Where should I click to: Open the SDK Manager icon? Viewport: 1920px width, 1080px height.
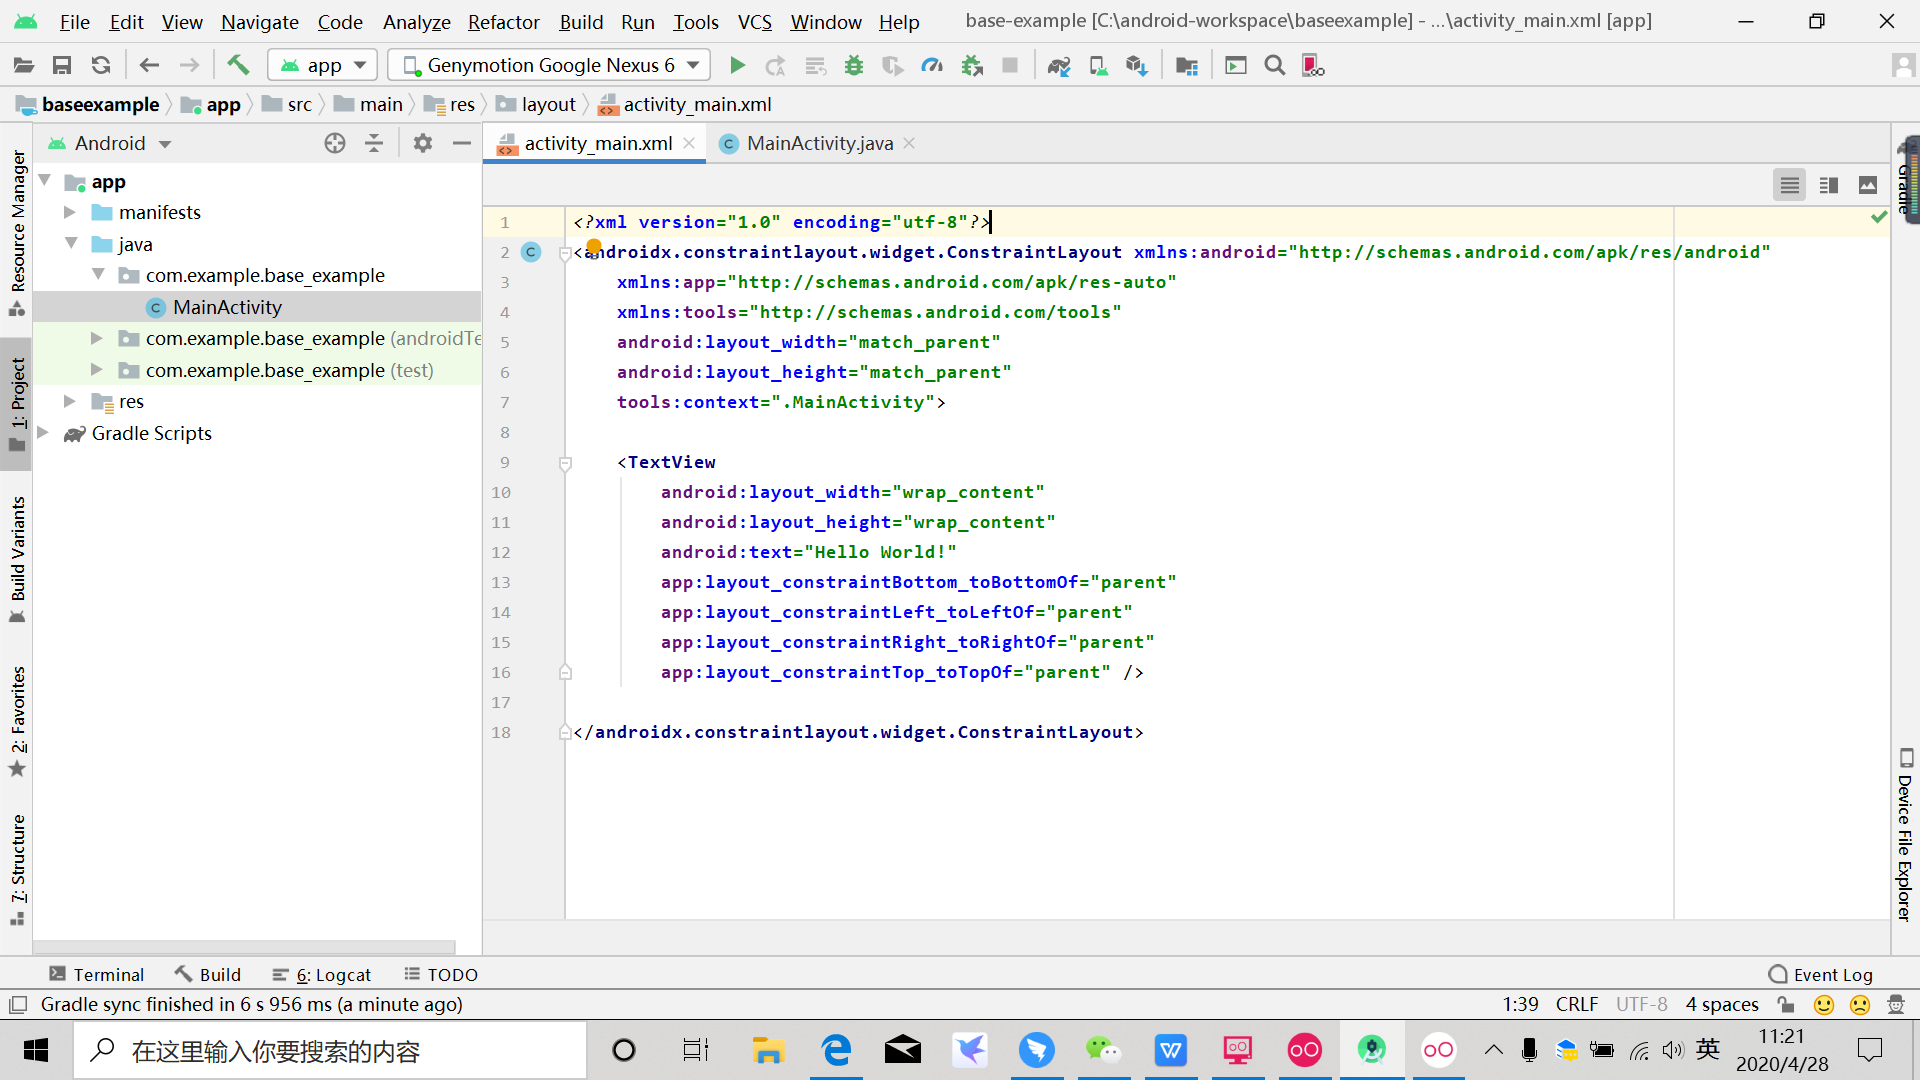pyautogui.click(x=1137, y=65)
